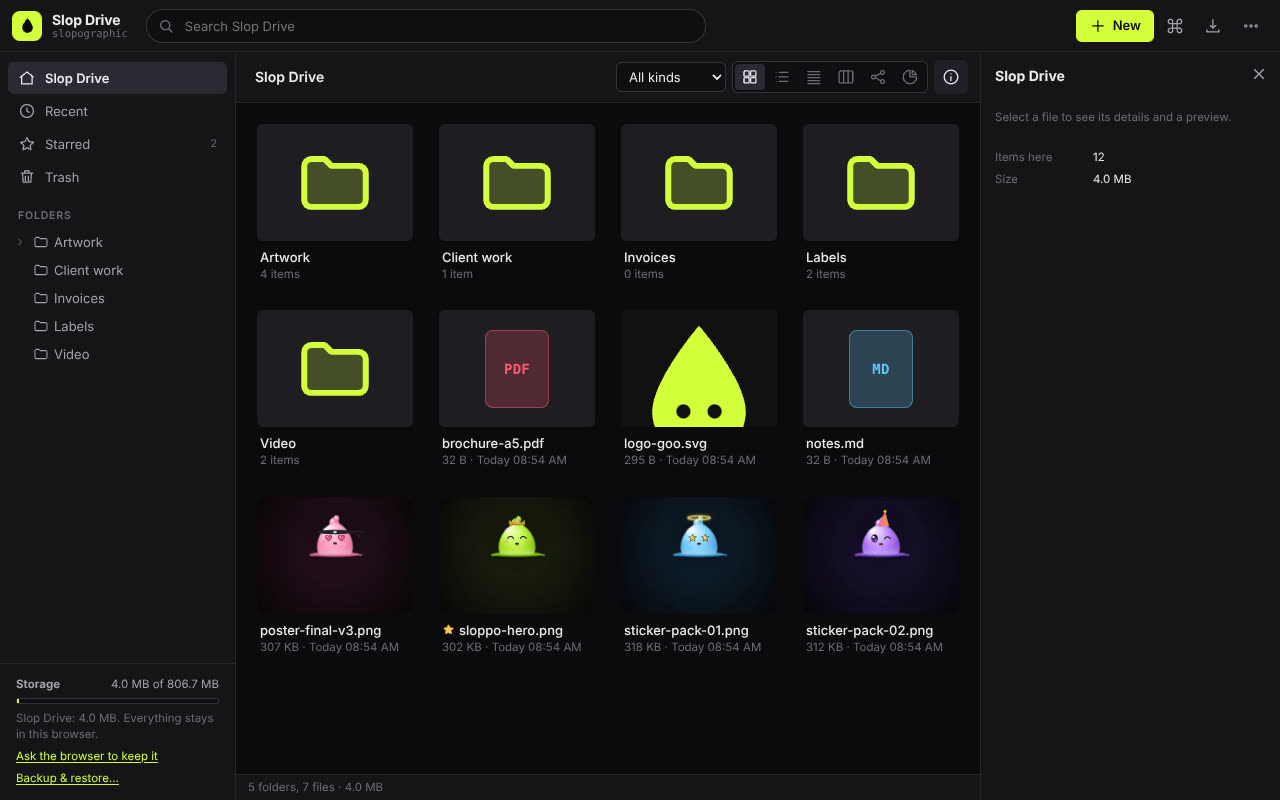The width and height of the screenshot is (1280, 800).
Task: Click the download icon in the header
Action: coord(1213,26)
